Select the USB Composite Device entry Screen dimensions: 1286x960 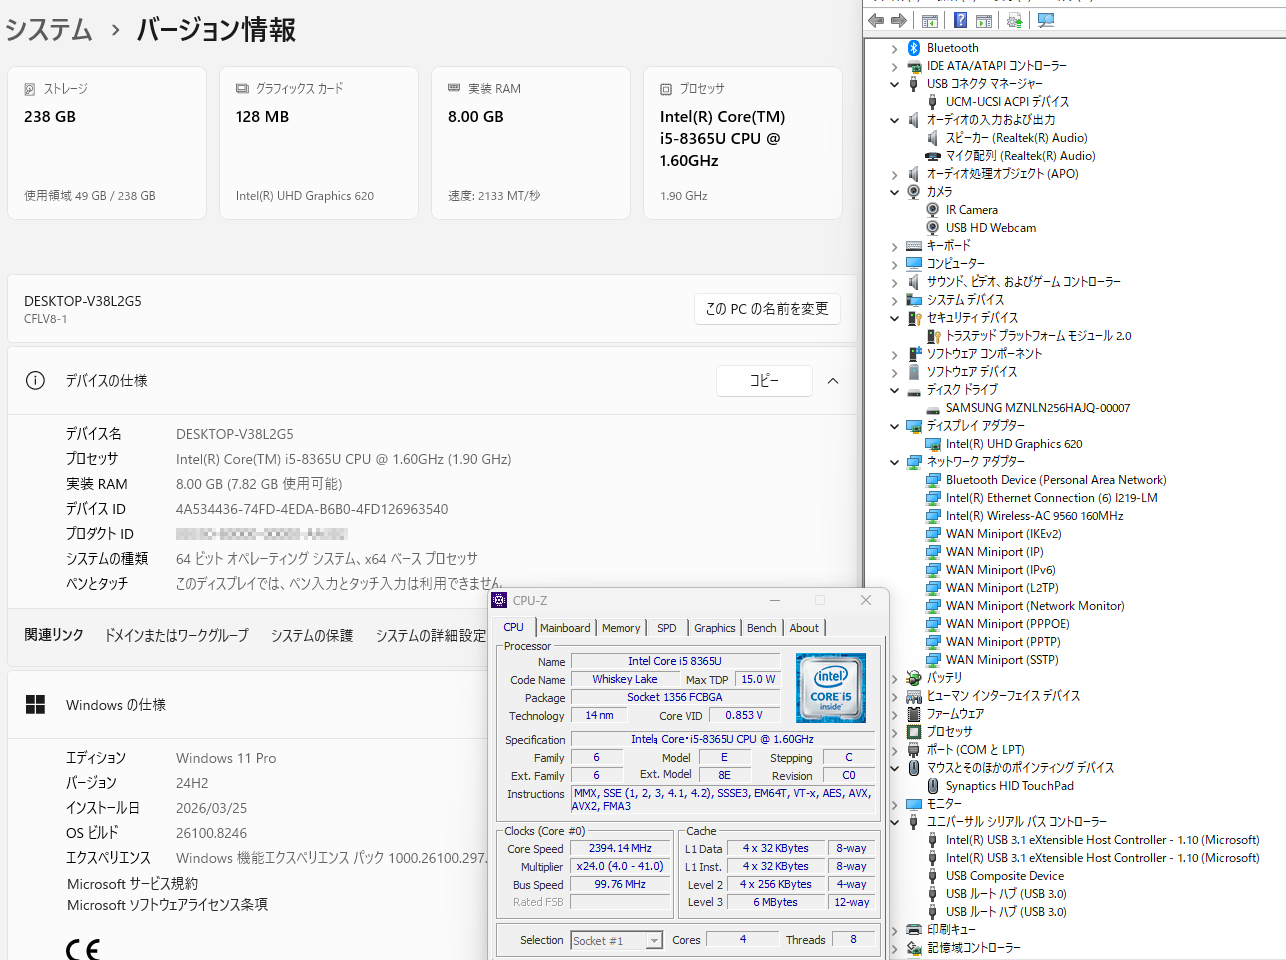click(1005, 876)
